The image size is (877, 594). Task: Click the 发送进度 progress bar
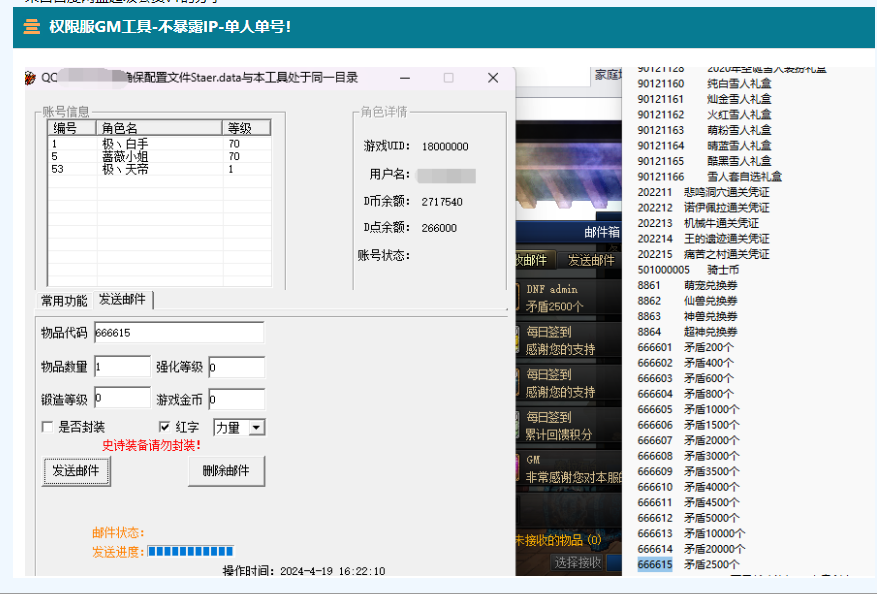[x=190, y=551]
